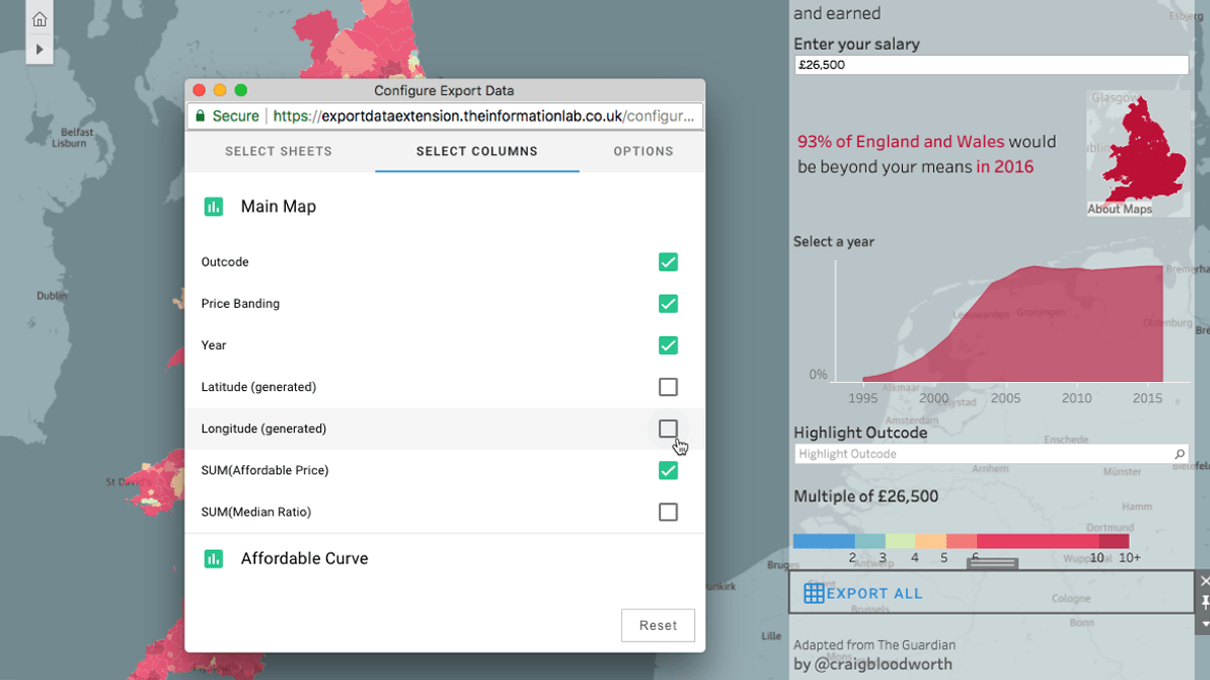
Task: Click the Enter your salary field
Action: click(x=990, y=65)
